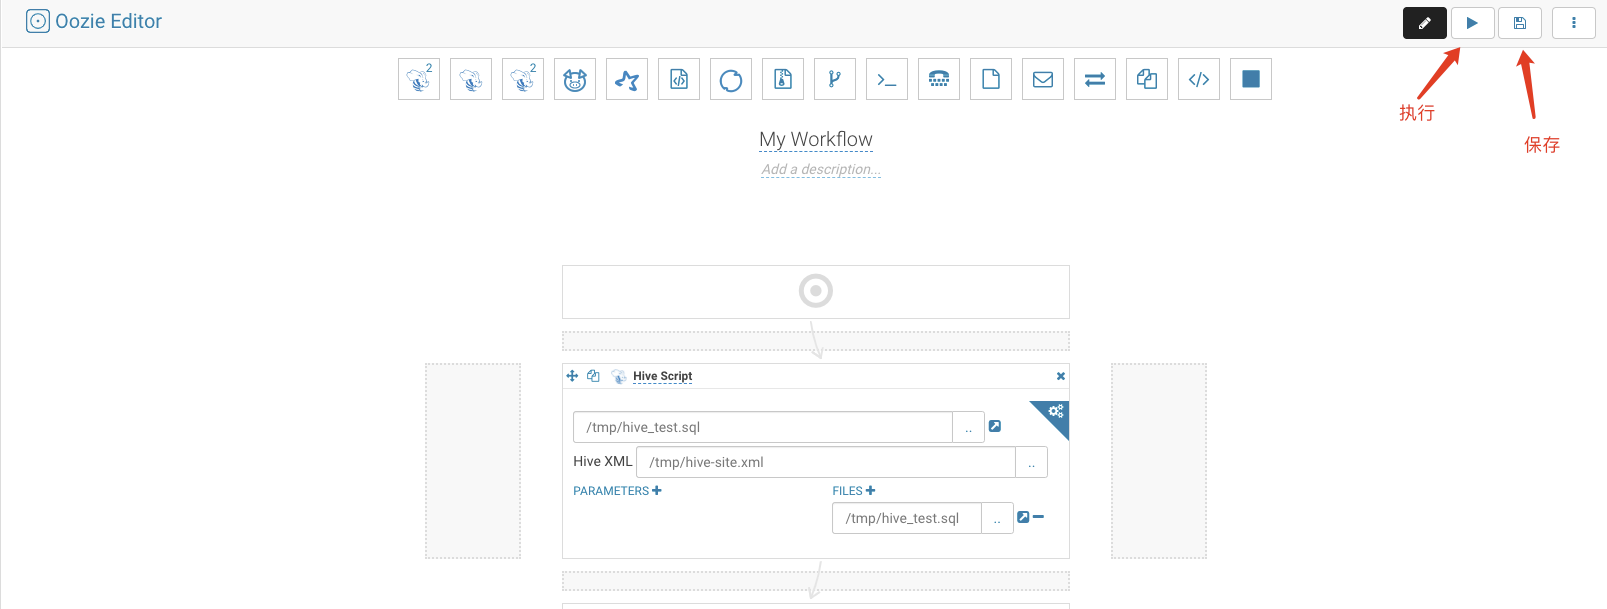The width and height of the screenshot is (1607, 609).
Task: Select the MapReduce zipped file icon
Action: 783,79
